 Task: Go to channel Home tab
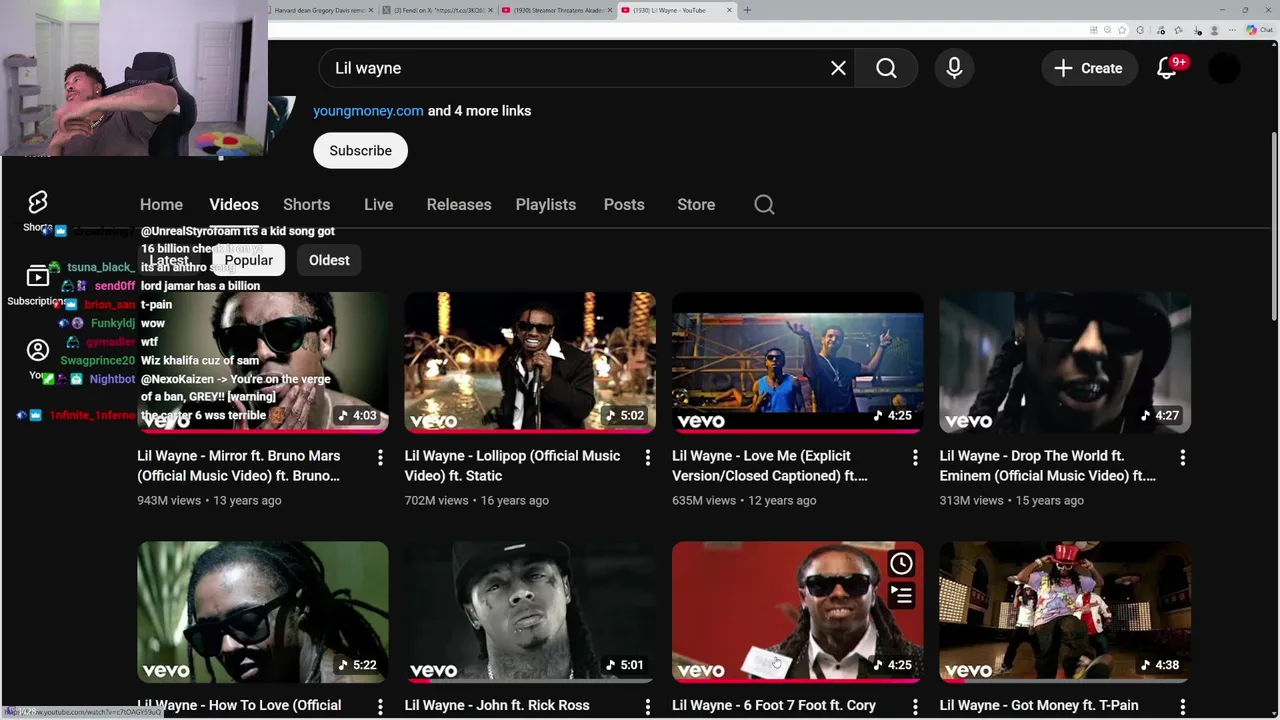(x=161, y=204)
